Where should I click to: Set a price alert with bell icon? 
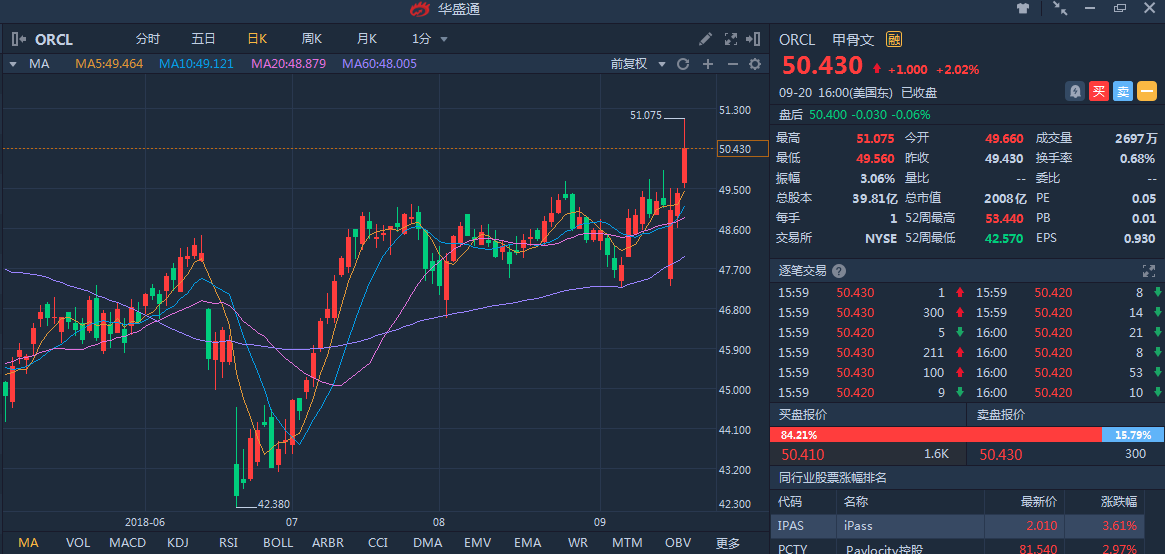tap(1075, 91)
